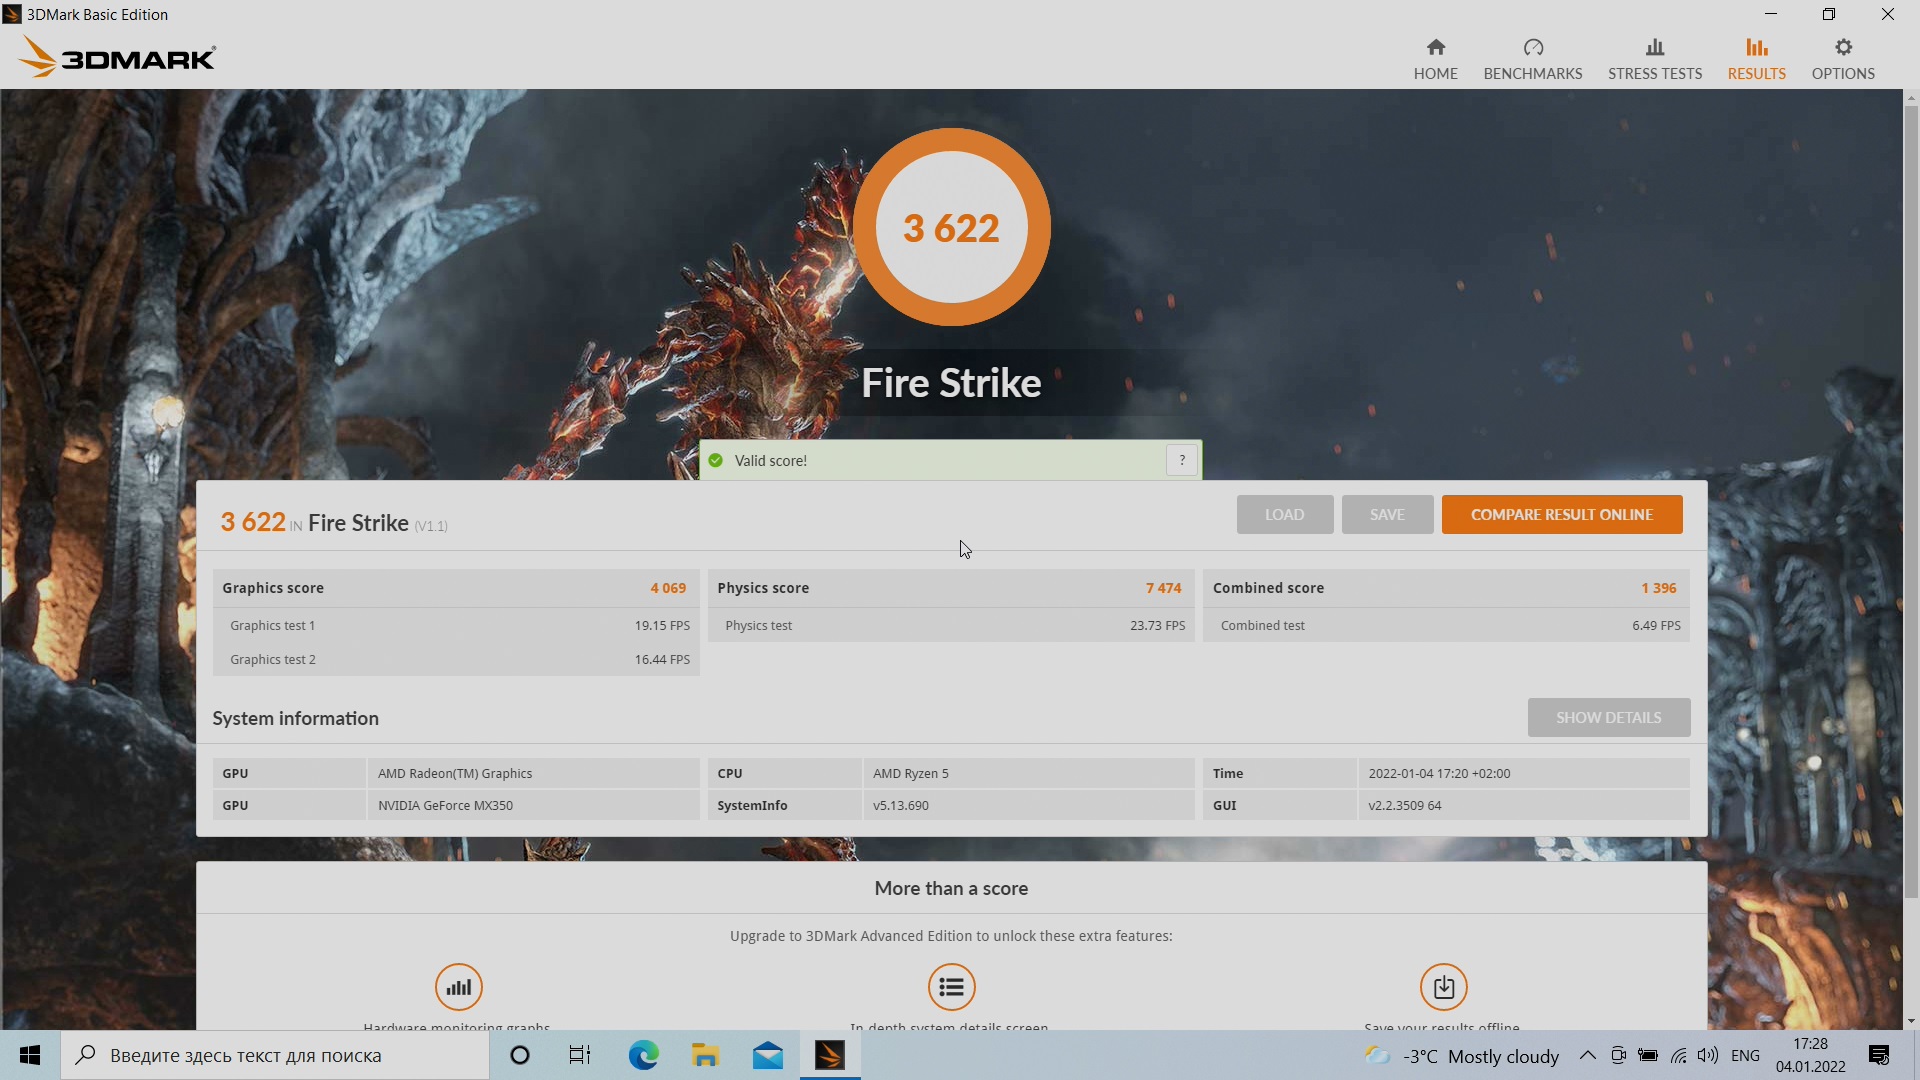Open the Windows Start menu

(x=30, y=1055)
